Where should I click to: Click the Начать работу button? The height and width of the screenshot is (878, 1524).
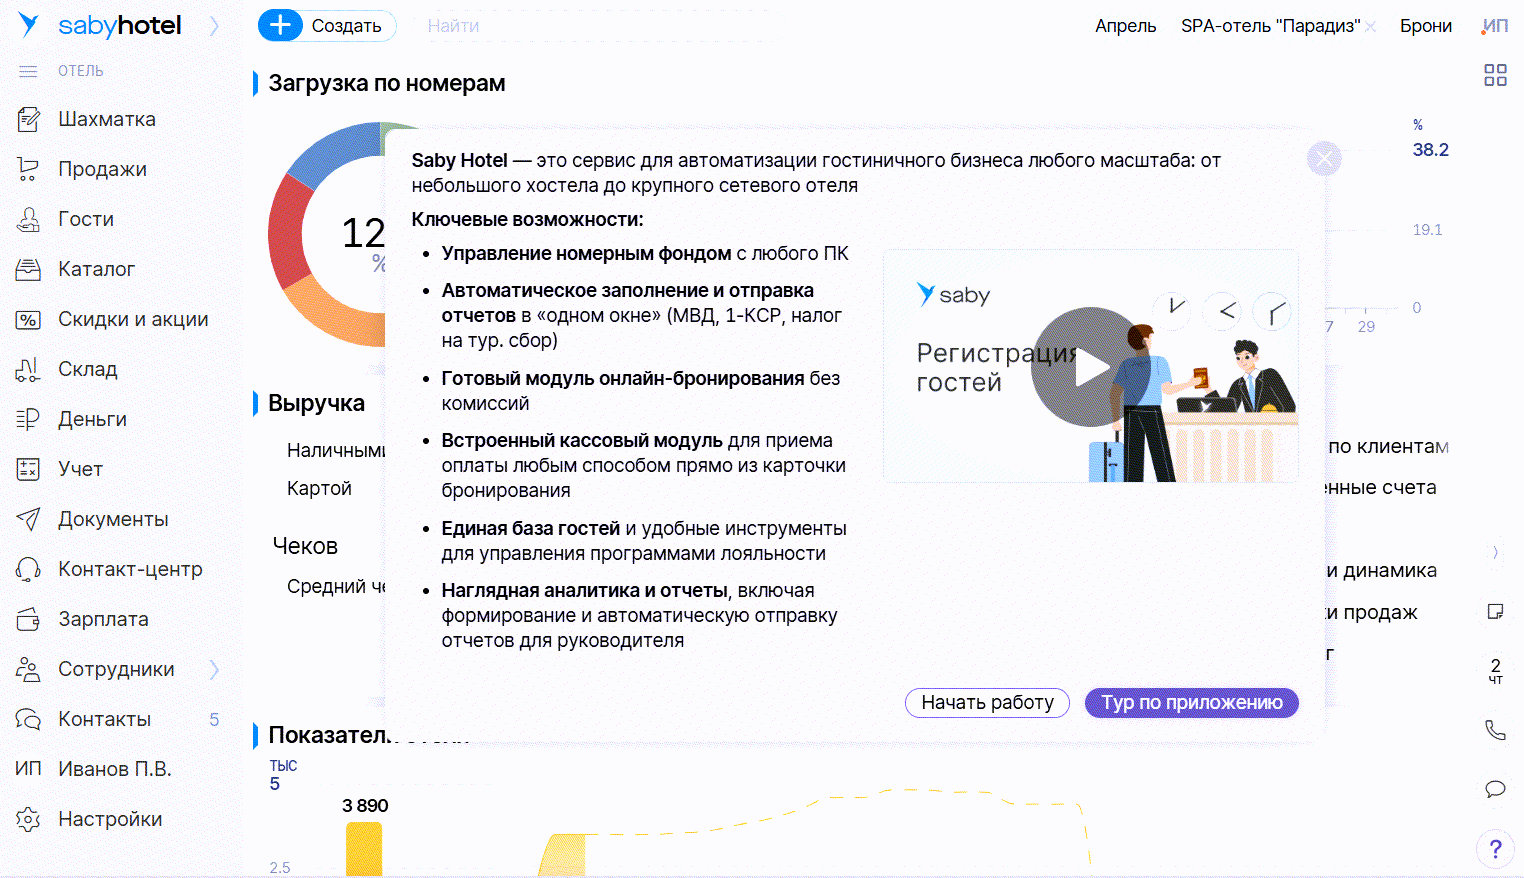987,703
